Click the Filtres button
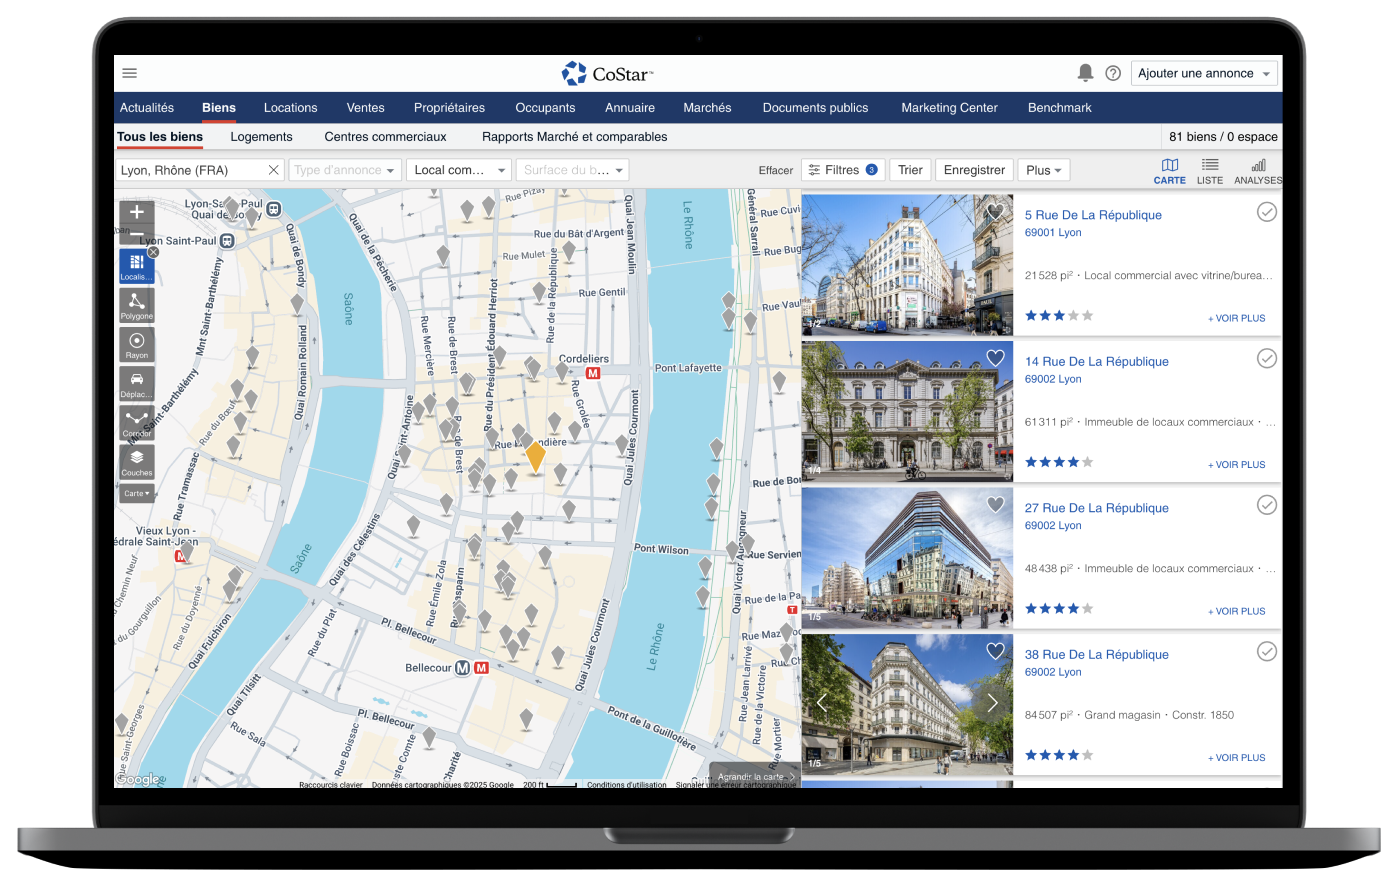 pyautogui.click(x=842, y=170)
